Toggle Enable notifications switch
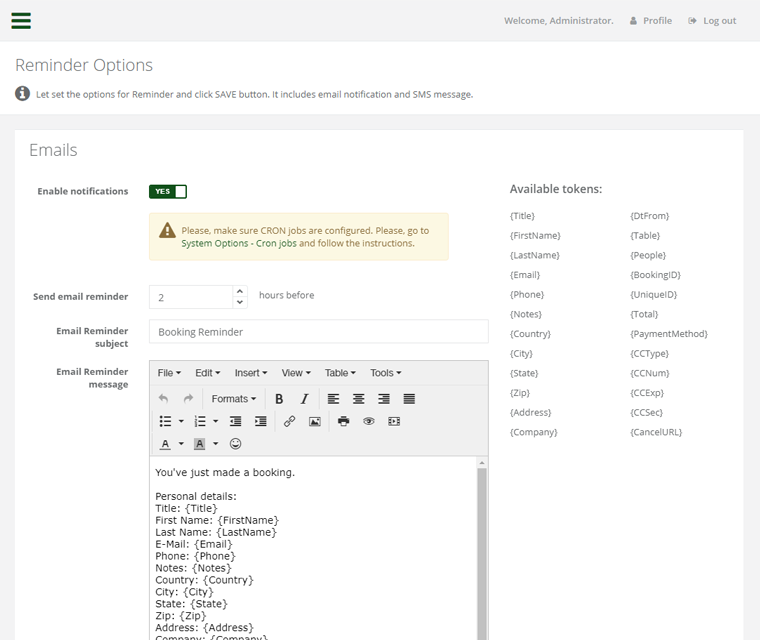 tap(168, 192)
